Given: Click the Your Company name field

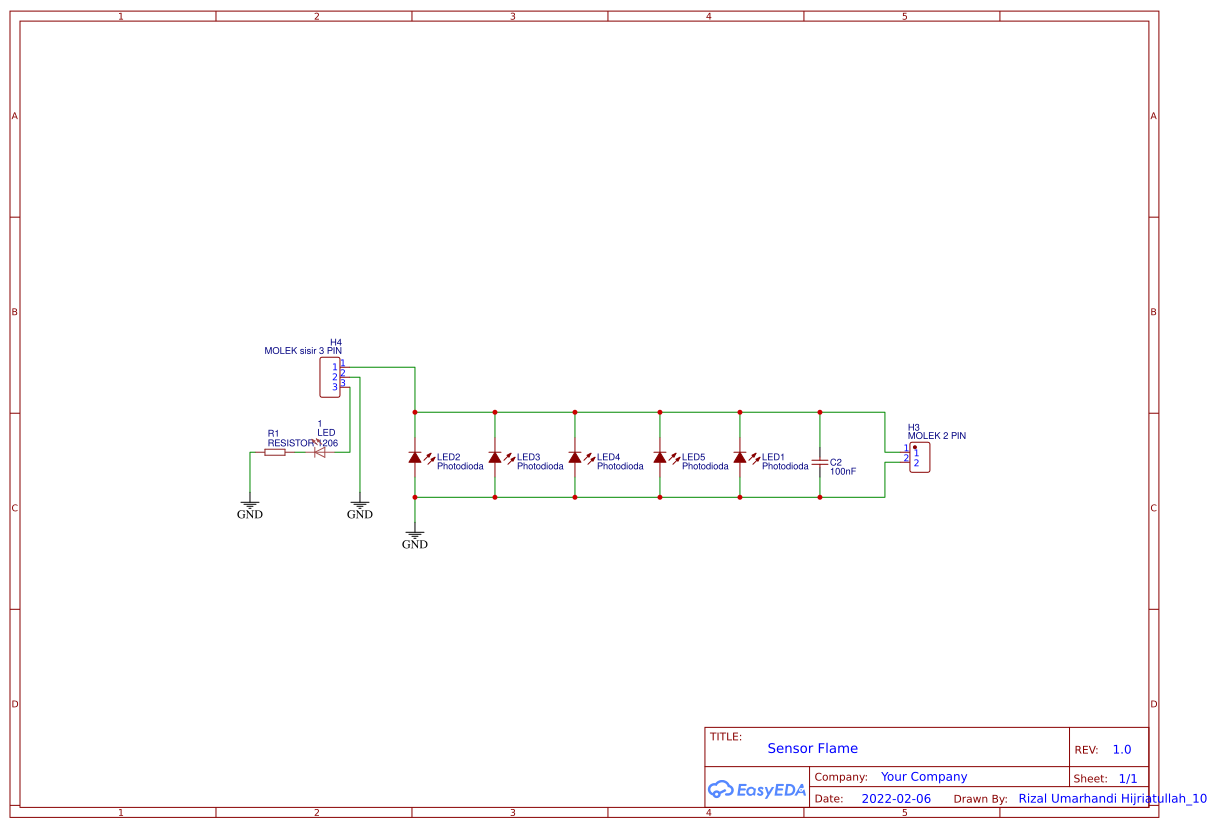Looking at the screenshot, I should pos(923,776).
